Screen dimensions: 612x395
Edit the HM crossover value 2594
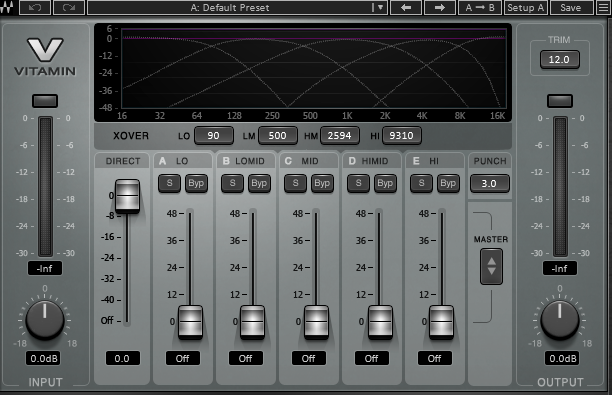click(x=340, y=135)
